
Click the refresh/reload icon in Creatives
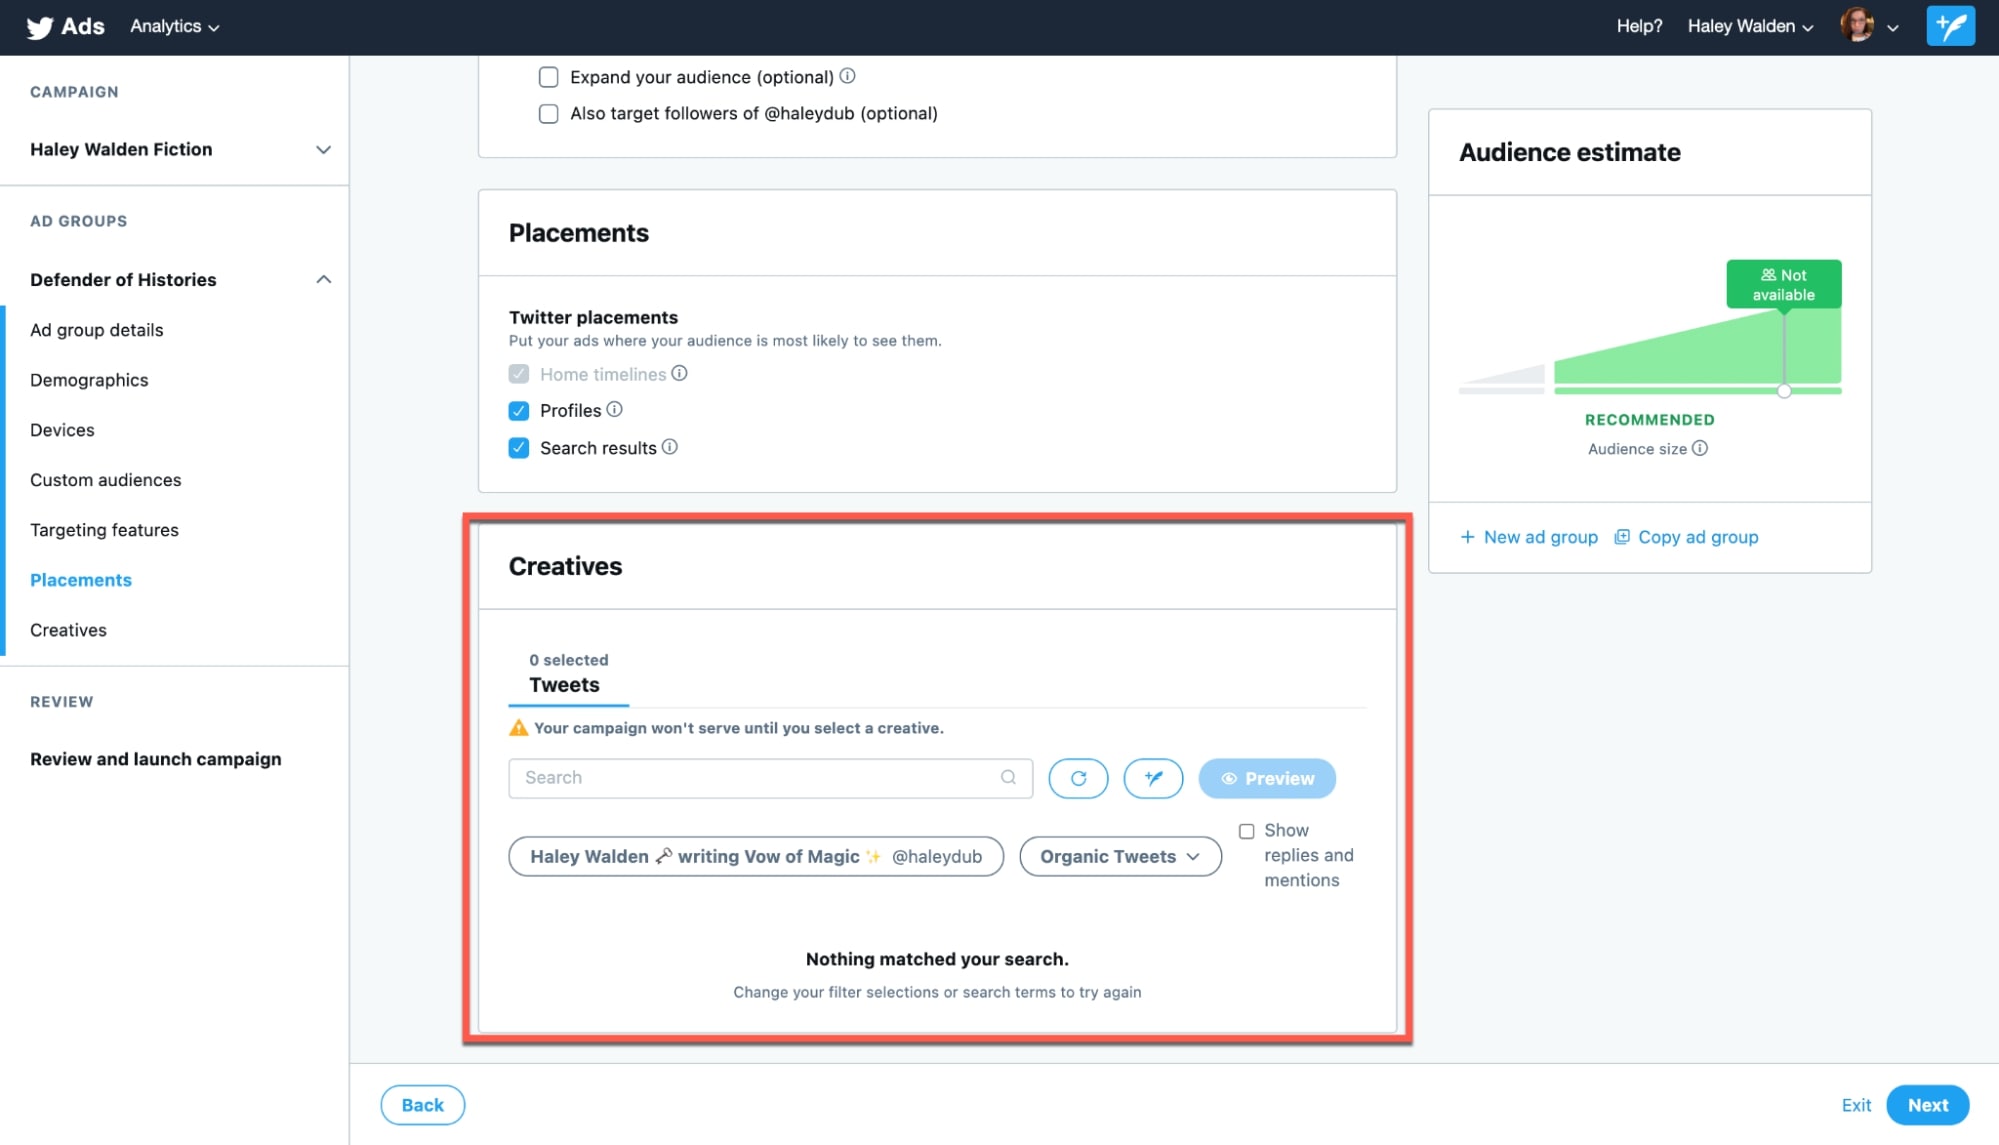click(x=1078, y=778)
